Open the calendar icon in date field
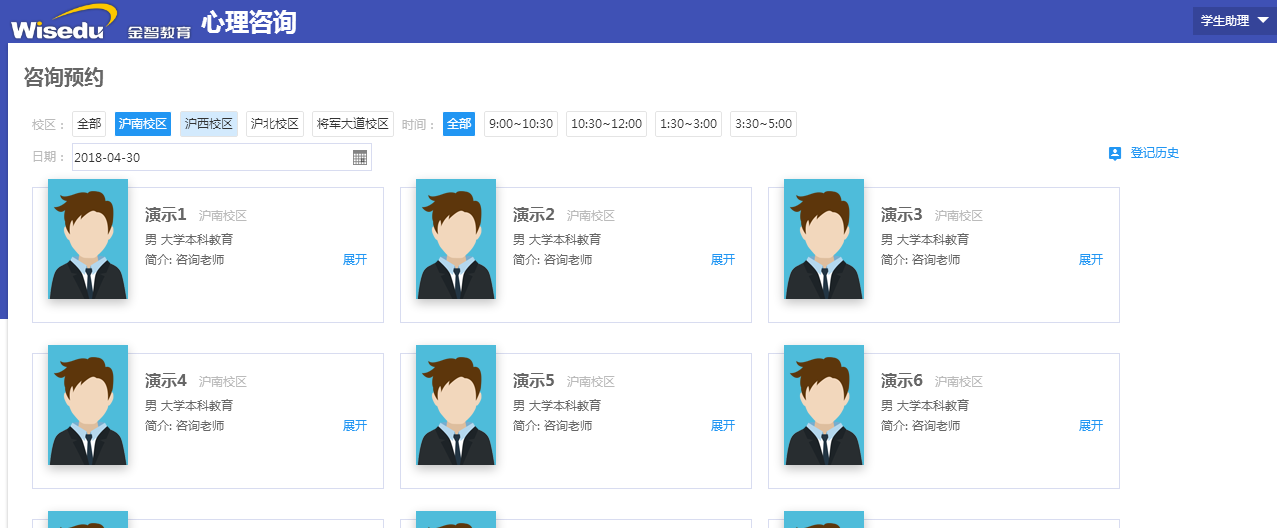This screenshot has height=528, width=1277. [x=360, y=157]
